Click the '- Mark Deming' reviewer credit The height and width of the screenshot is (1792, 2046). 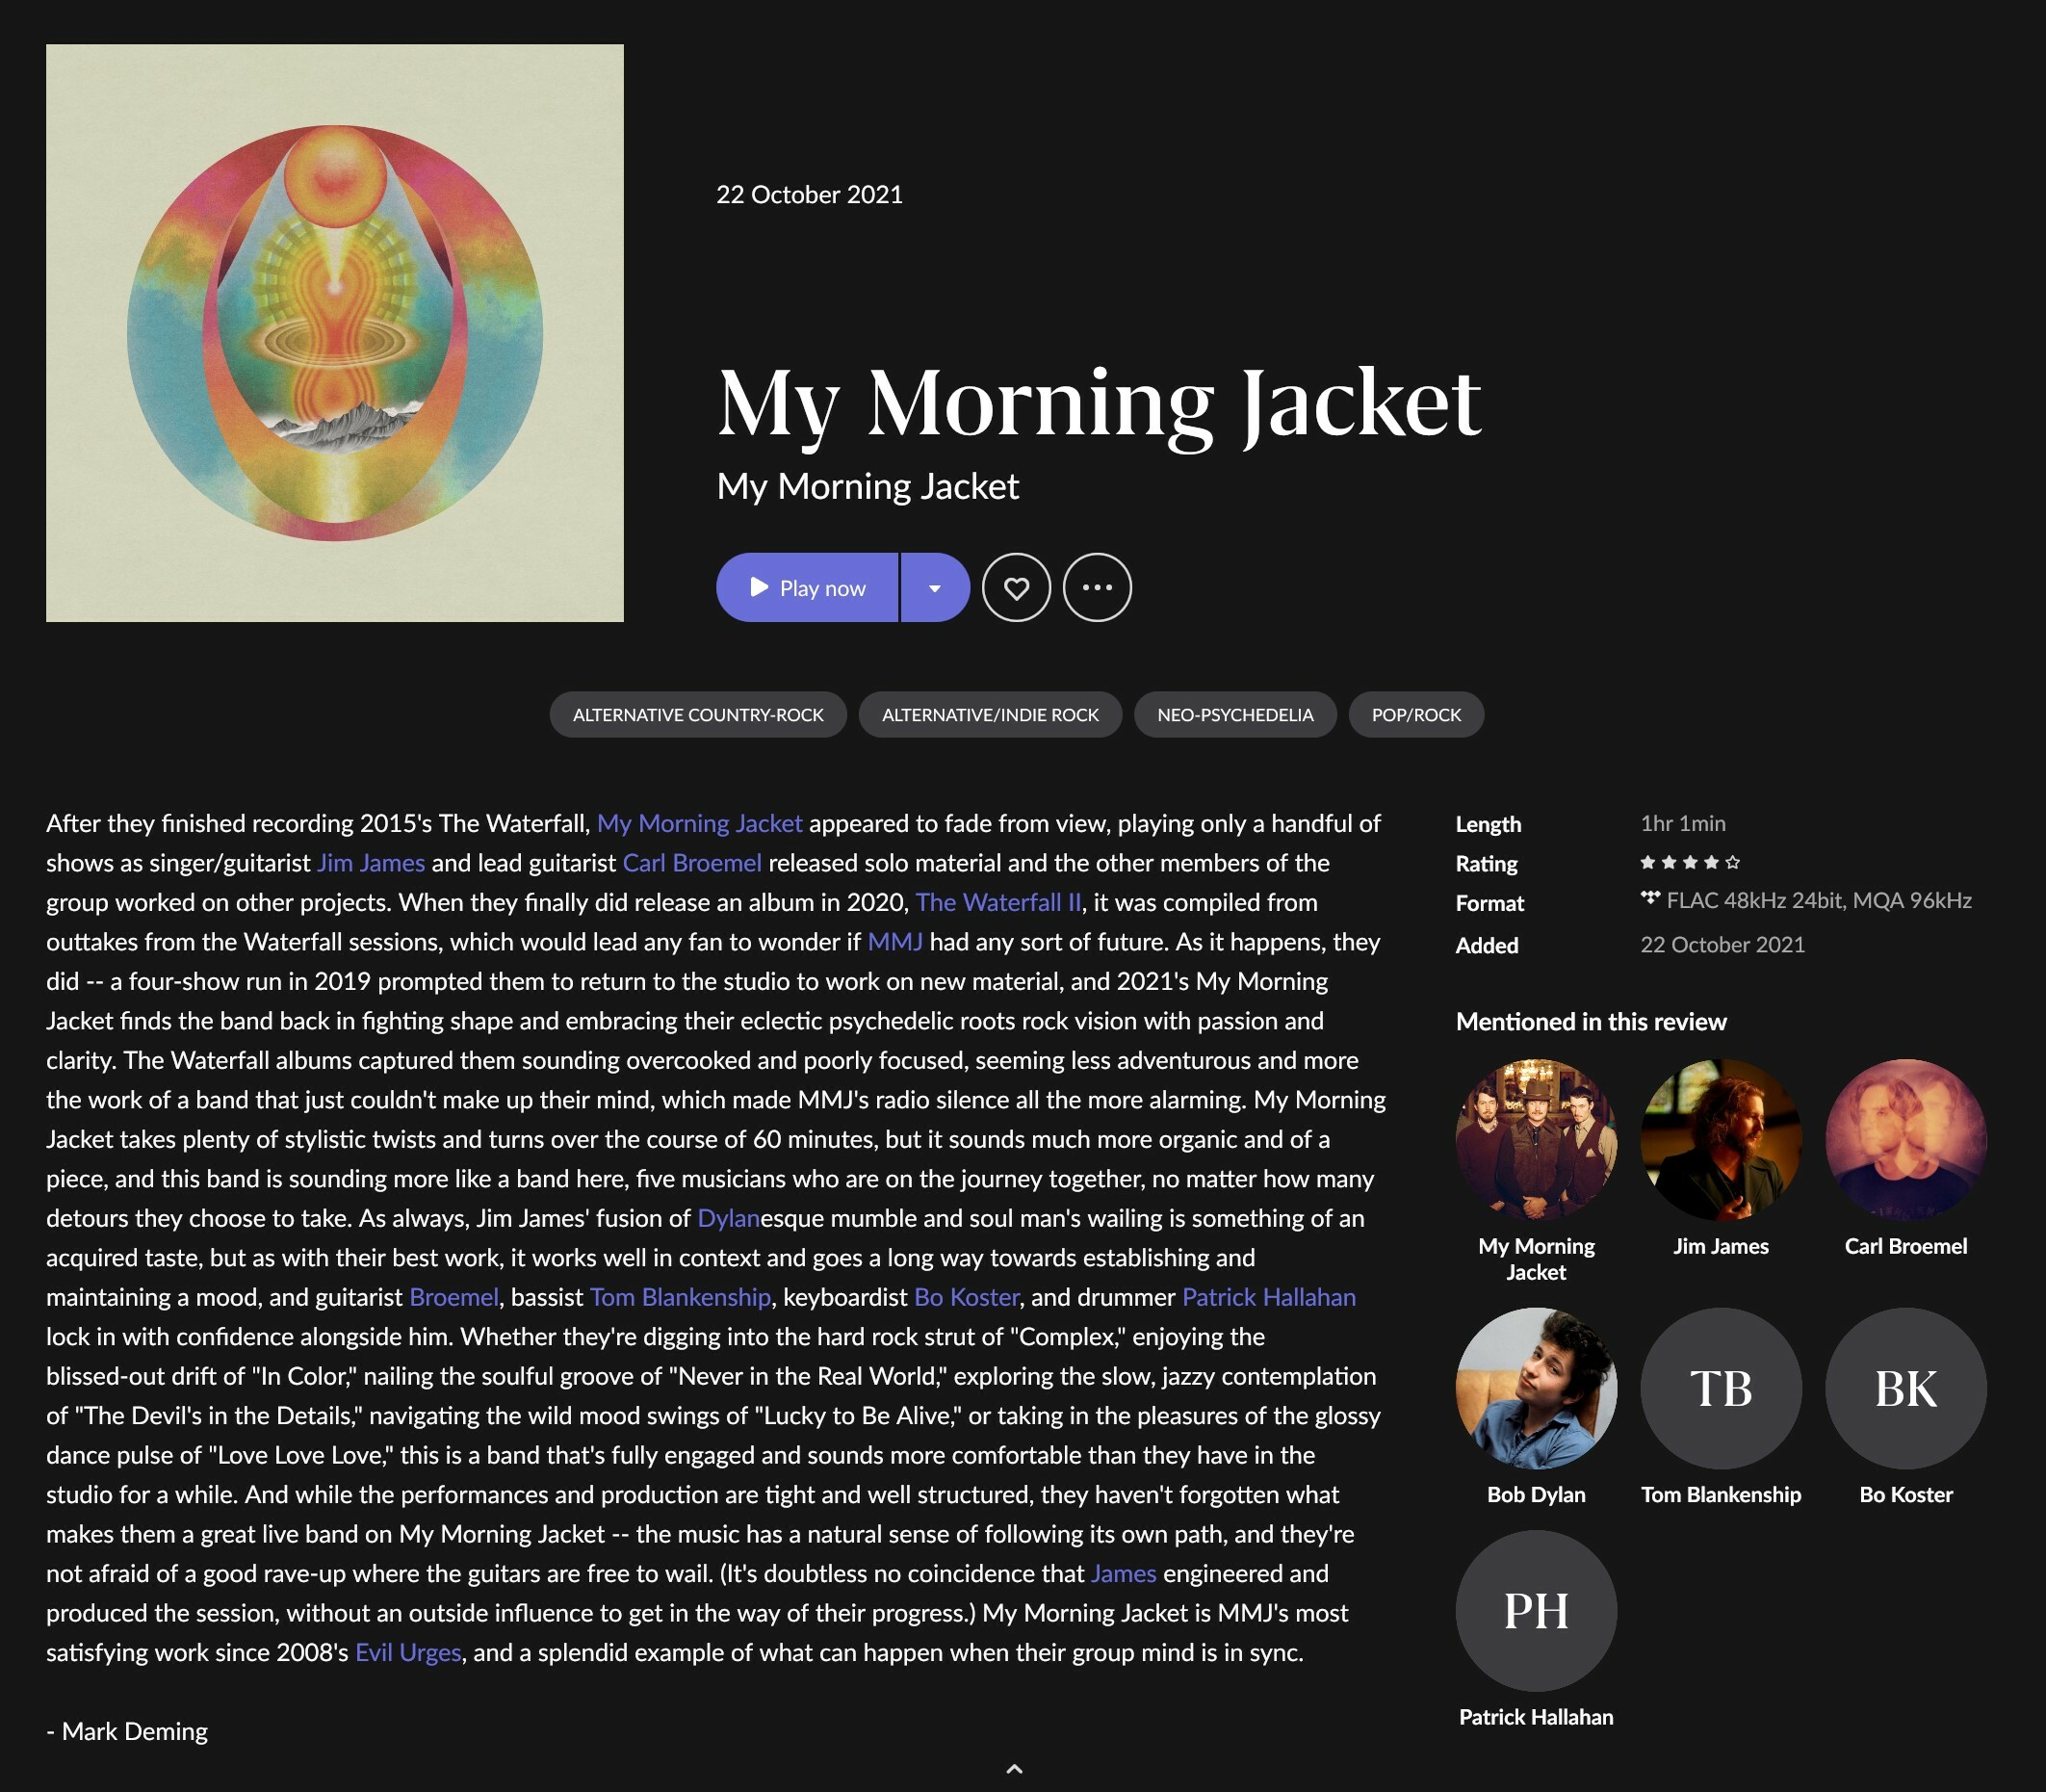click(127, 1731)
